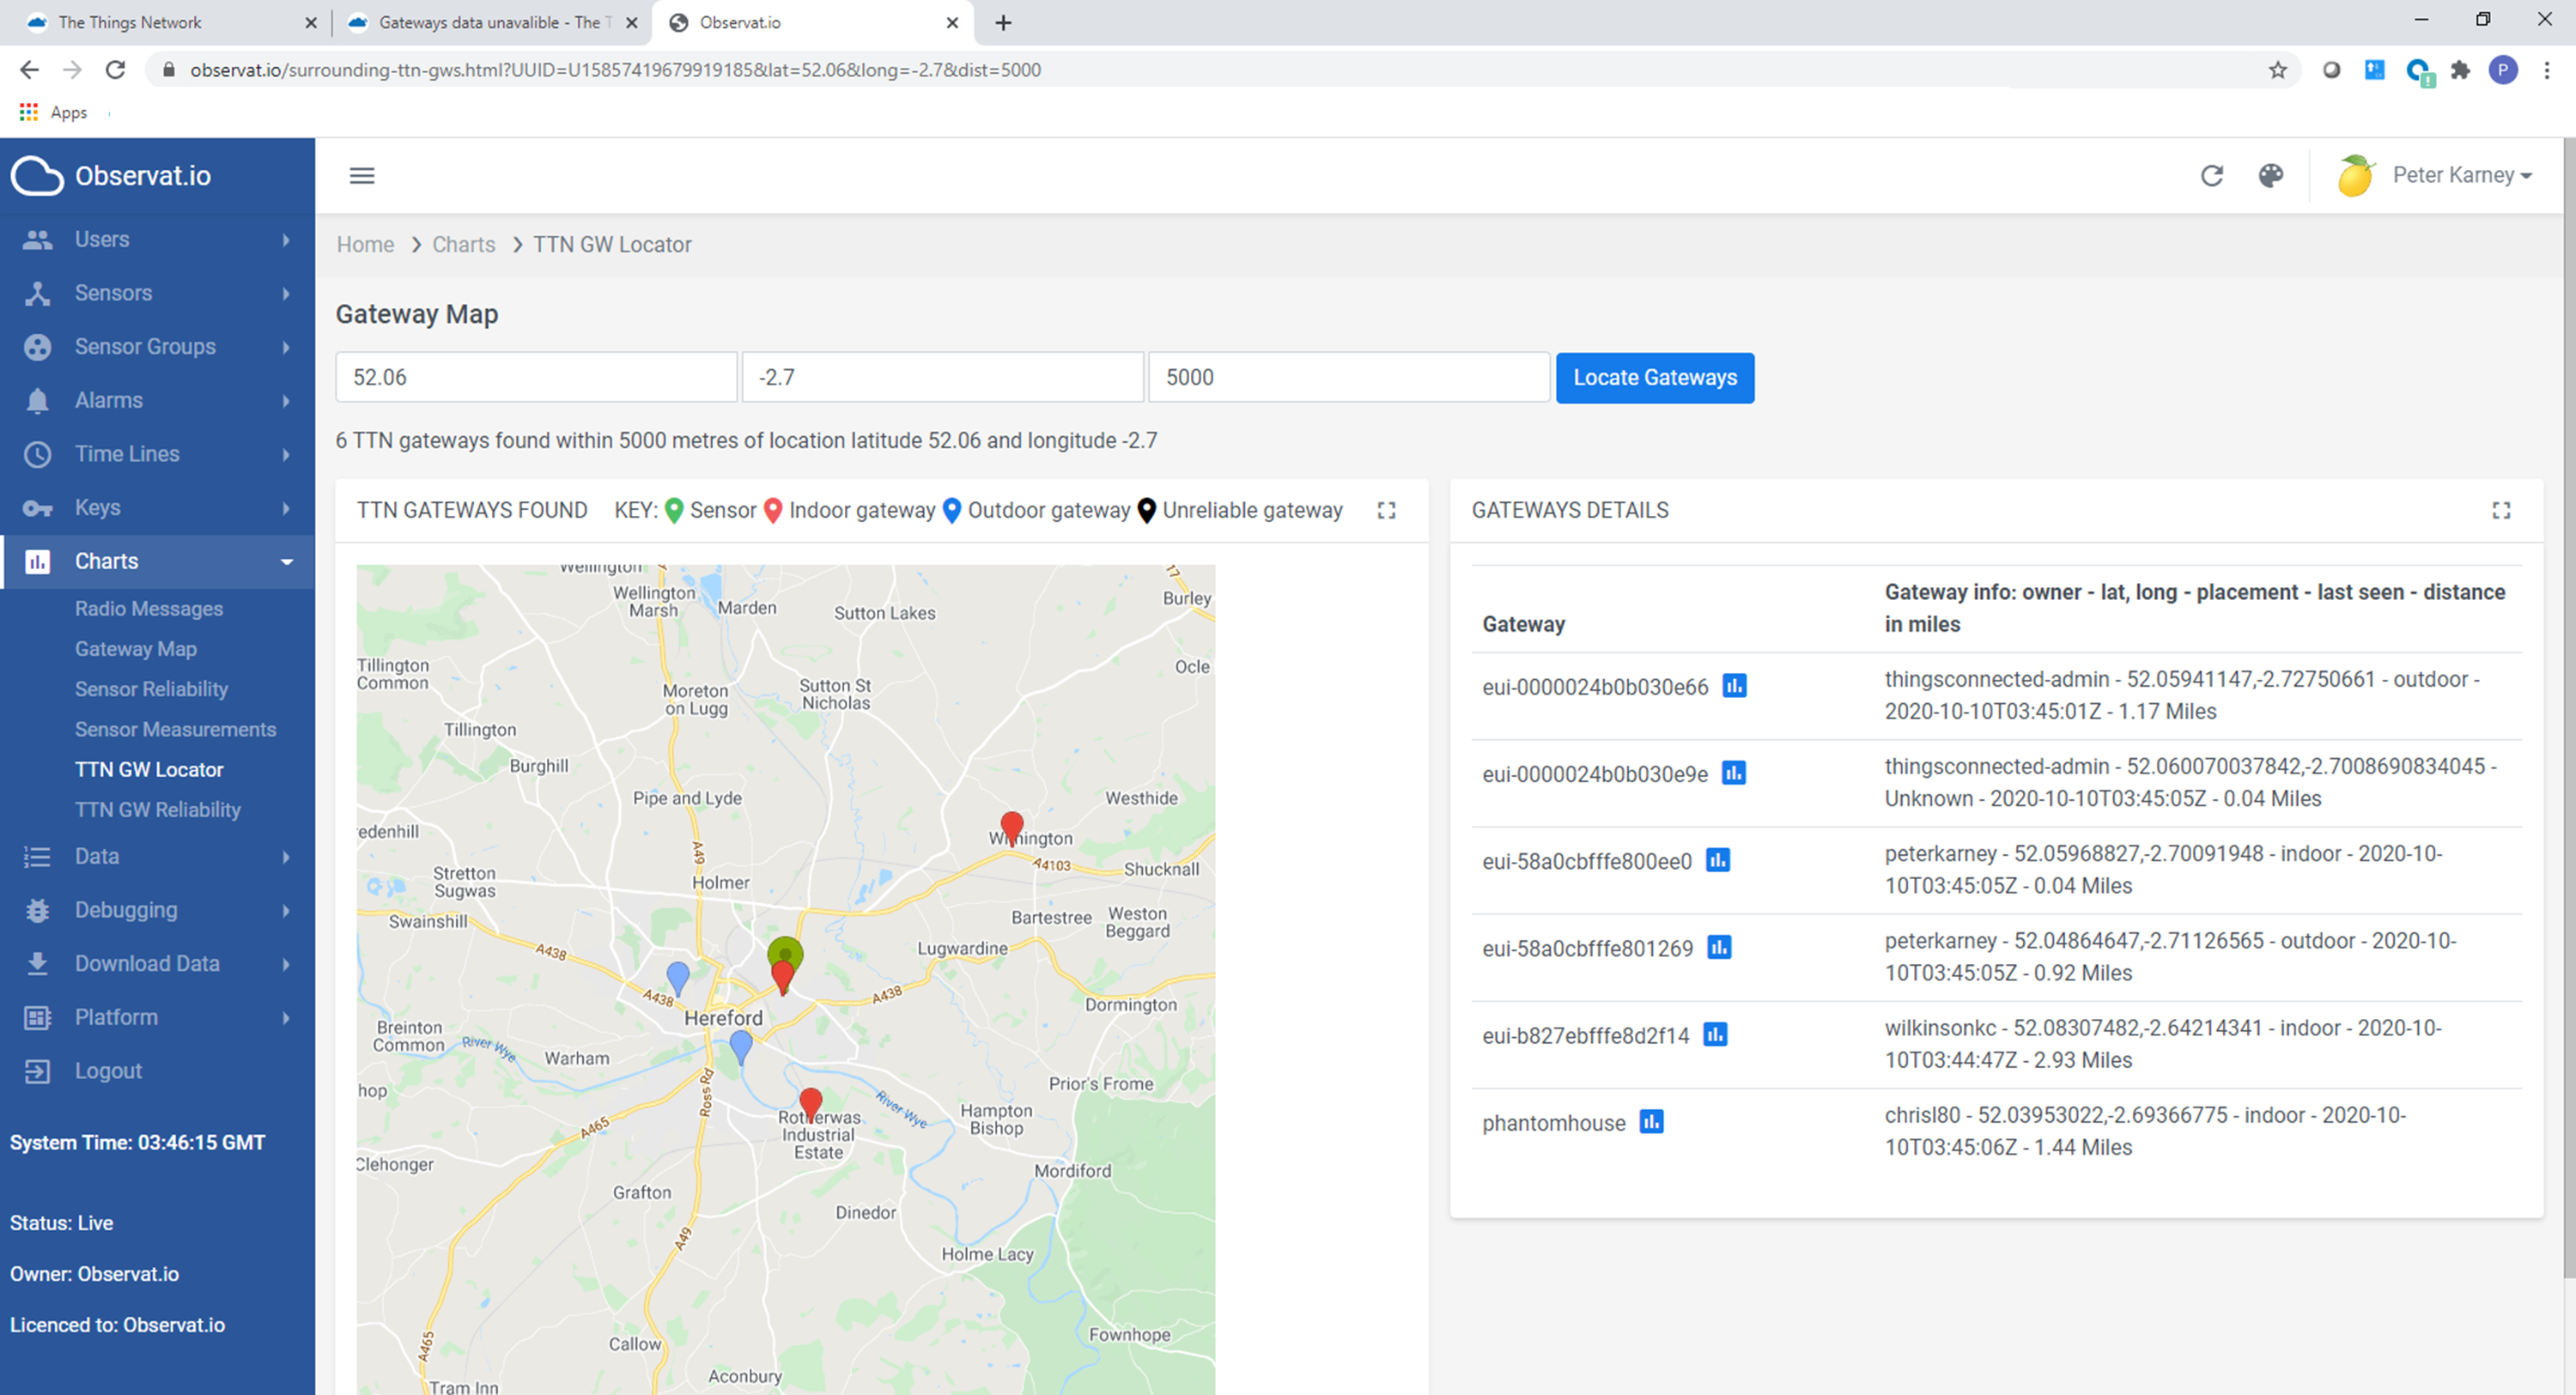Open the Peter Karney user dropdown

tap(2462, 175)
